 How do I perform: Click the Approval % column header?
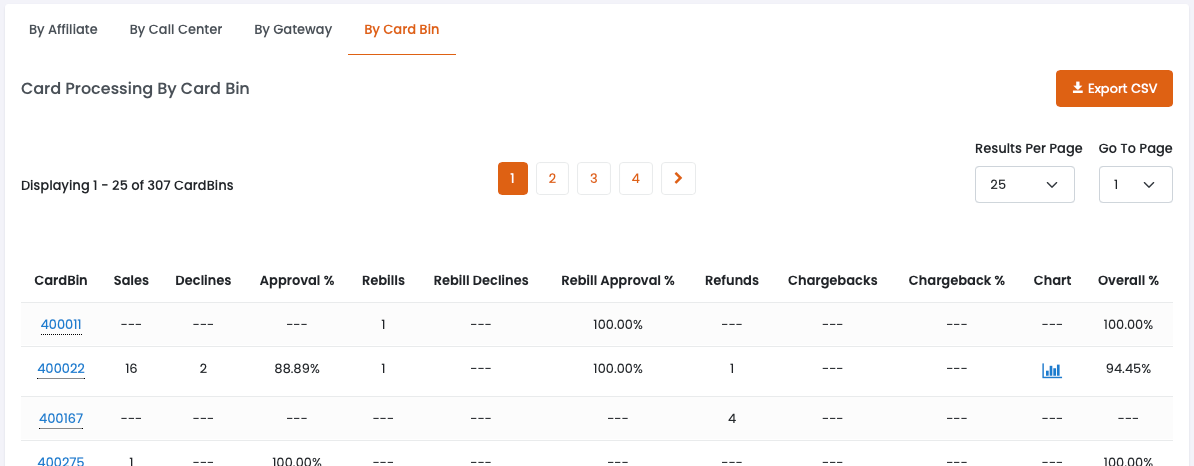[297, 280]
